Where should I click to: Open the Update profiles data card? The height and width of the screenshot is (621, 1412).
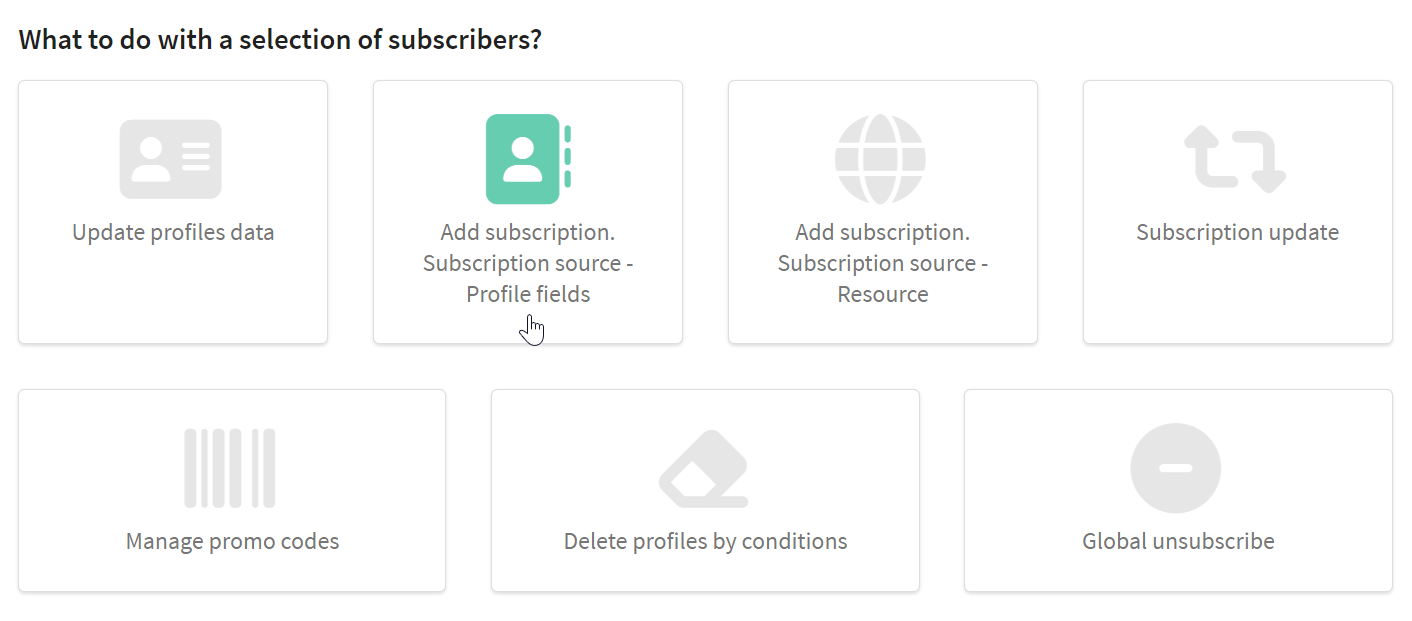tap(173, 212)
